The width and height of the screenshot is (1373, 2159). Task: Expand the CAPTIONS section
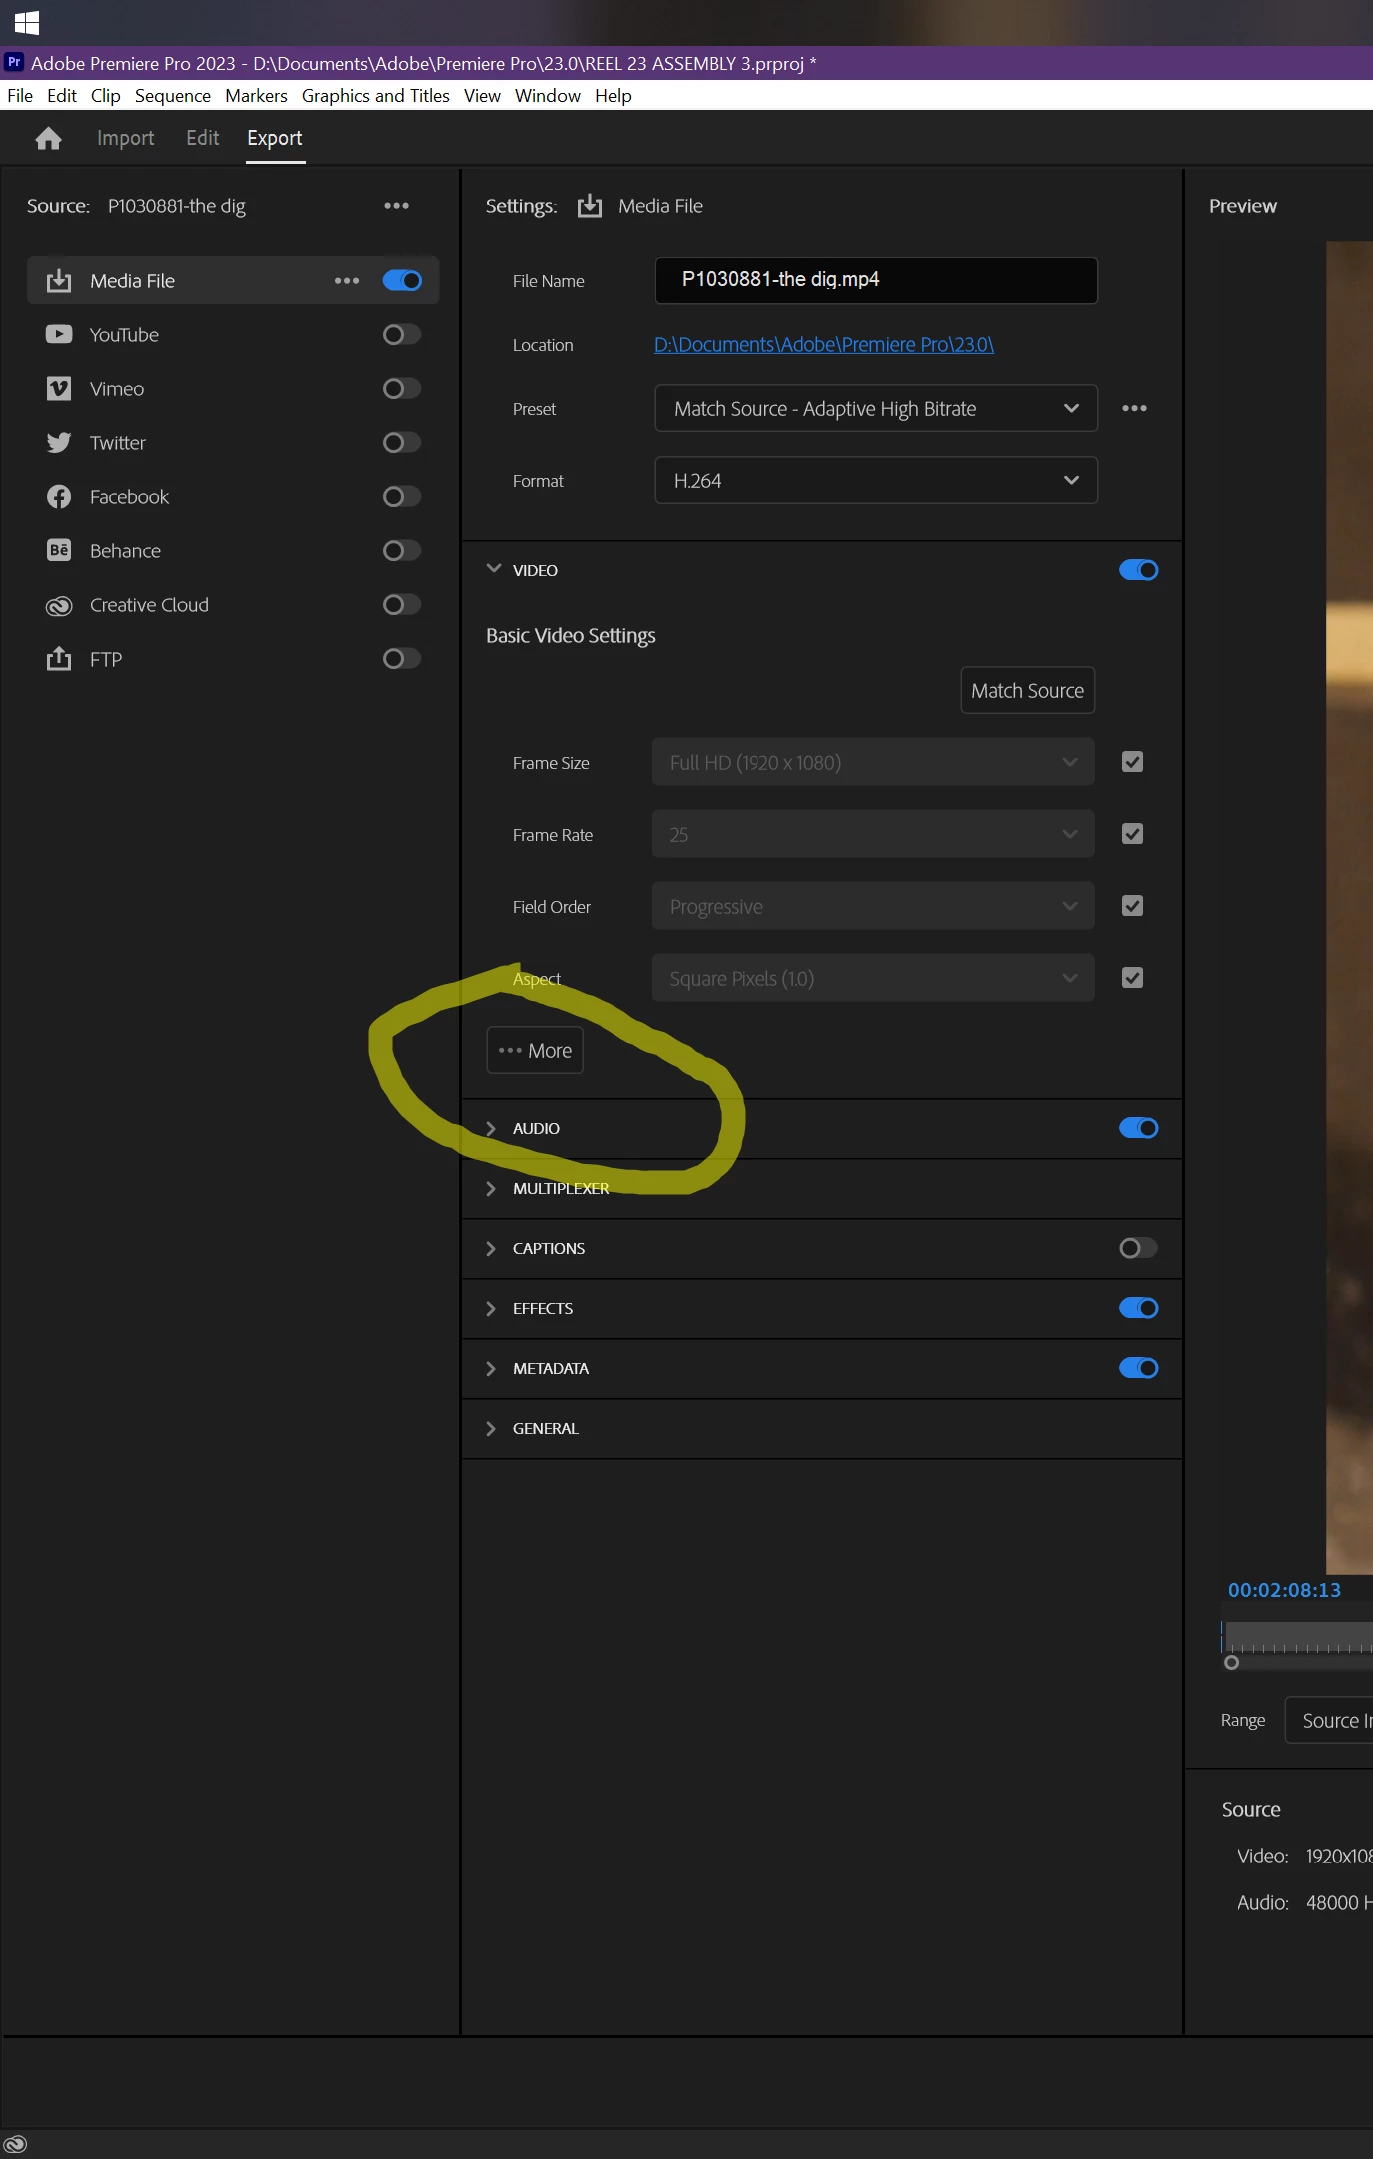(x=491, y=1249)
